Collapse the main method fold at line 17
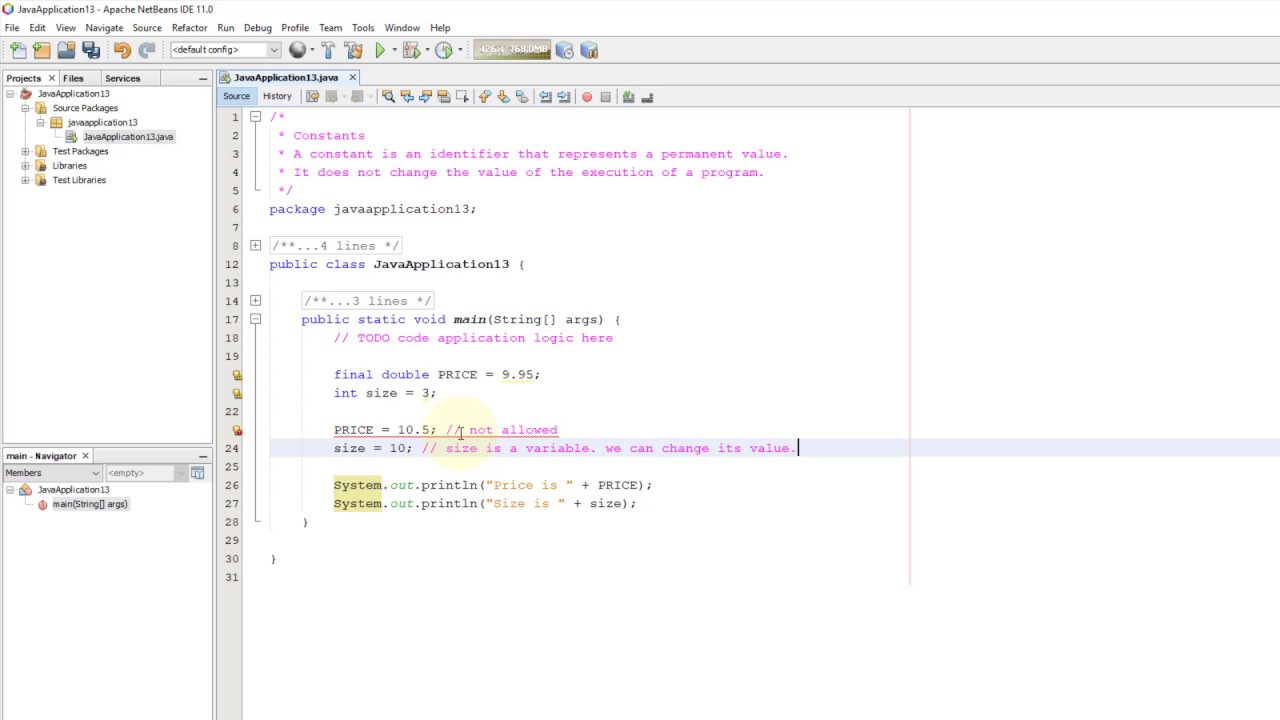Image resolution: width=1280 pixels, height=720 pixels. [x=256, y=319]
